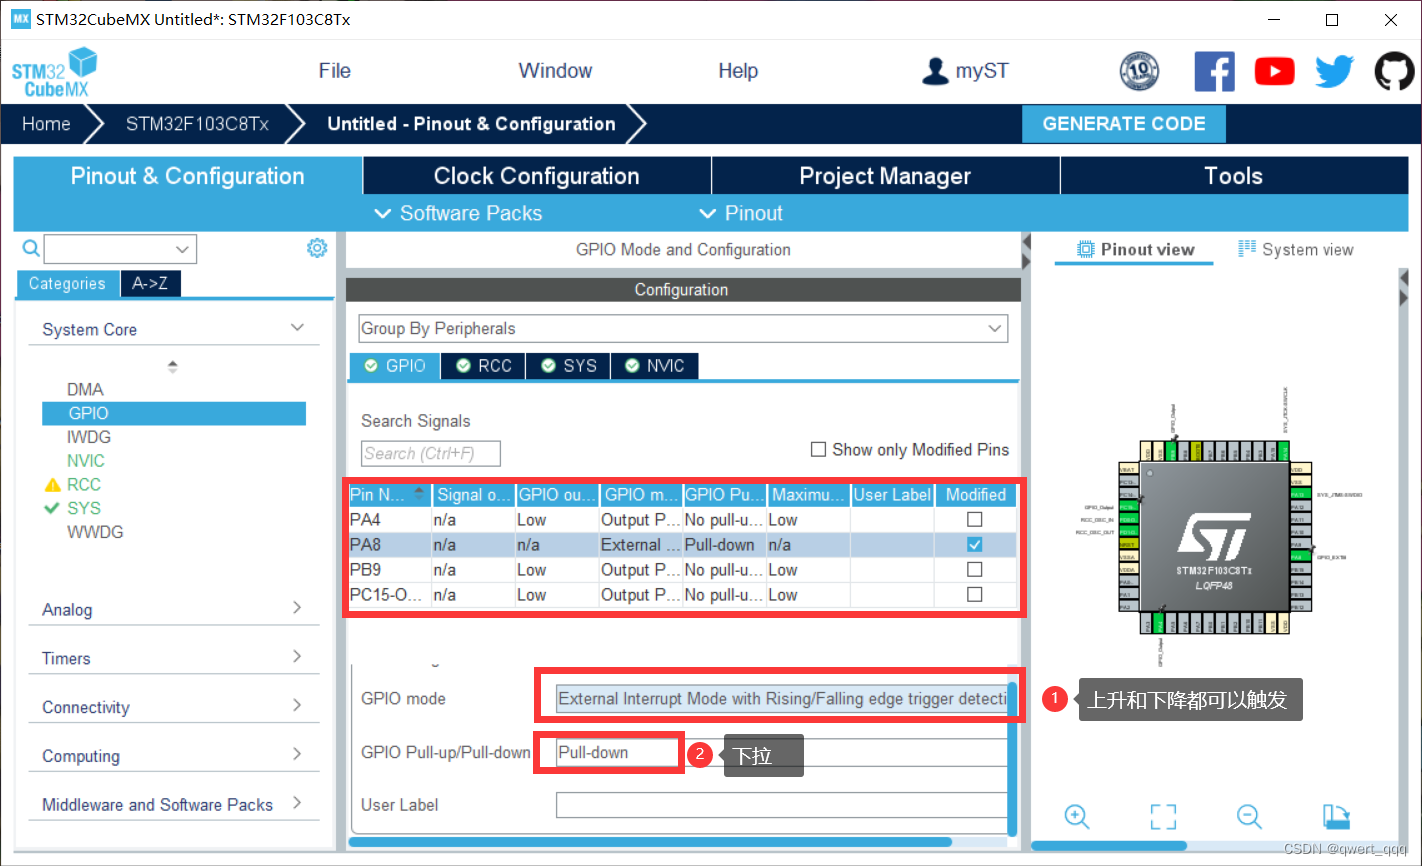Open the SYS configuration tab
The image size is (1422, 866).
569,366
